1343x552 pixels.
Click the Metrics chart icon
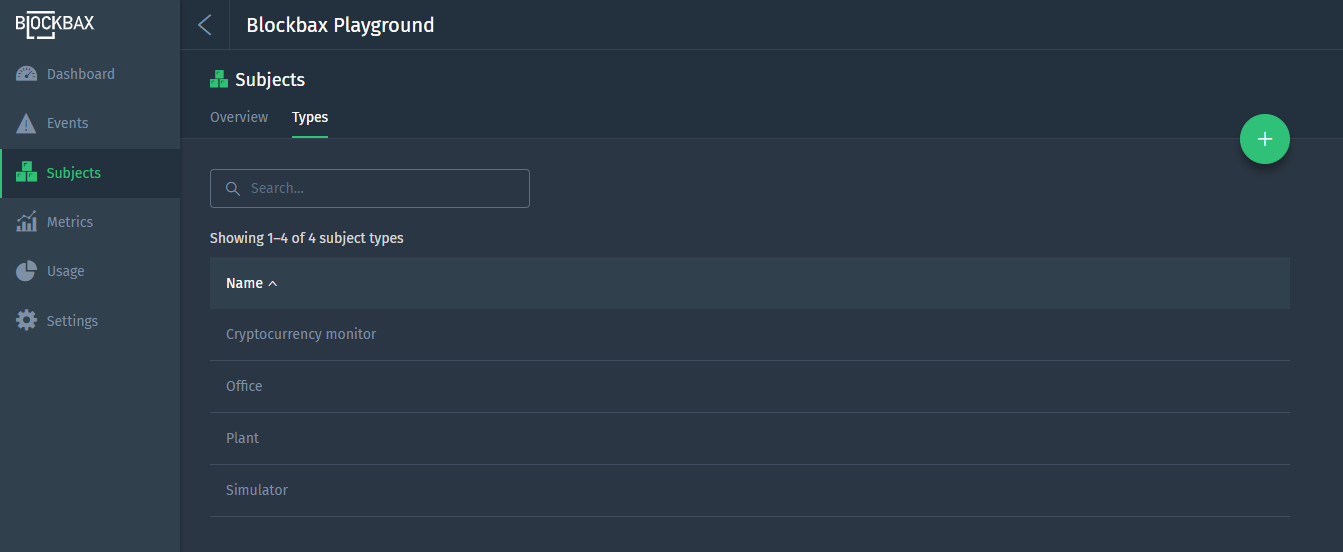27,222
